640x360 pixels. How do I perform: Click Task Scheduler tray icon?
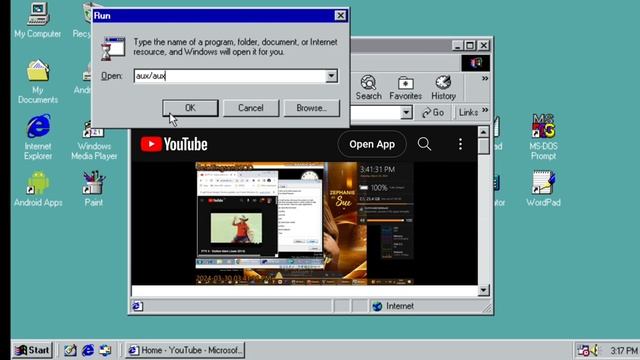pyautogui.click(x=583, y=350)
